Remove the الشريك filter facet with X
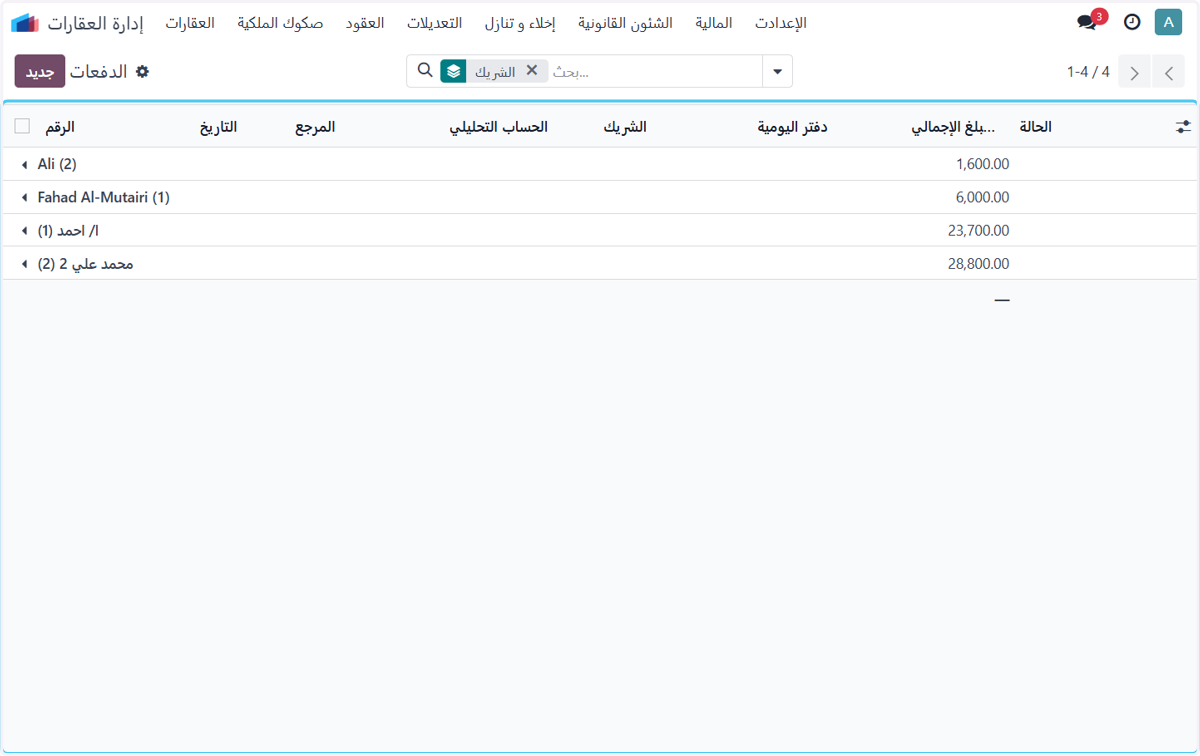Screen dimensions: 1200x756 (532, 71)
